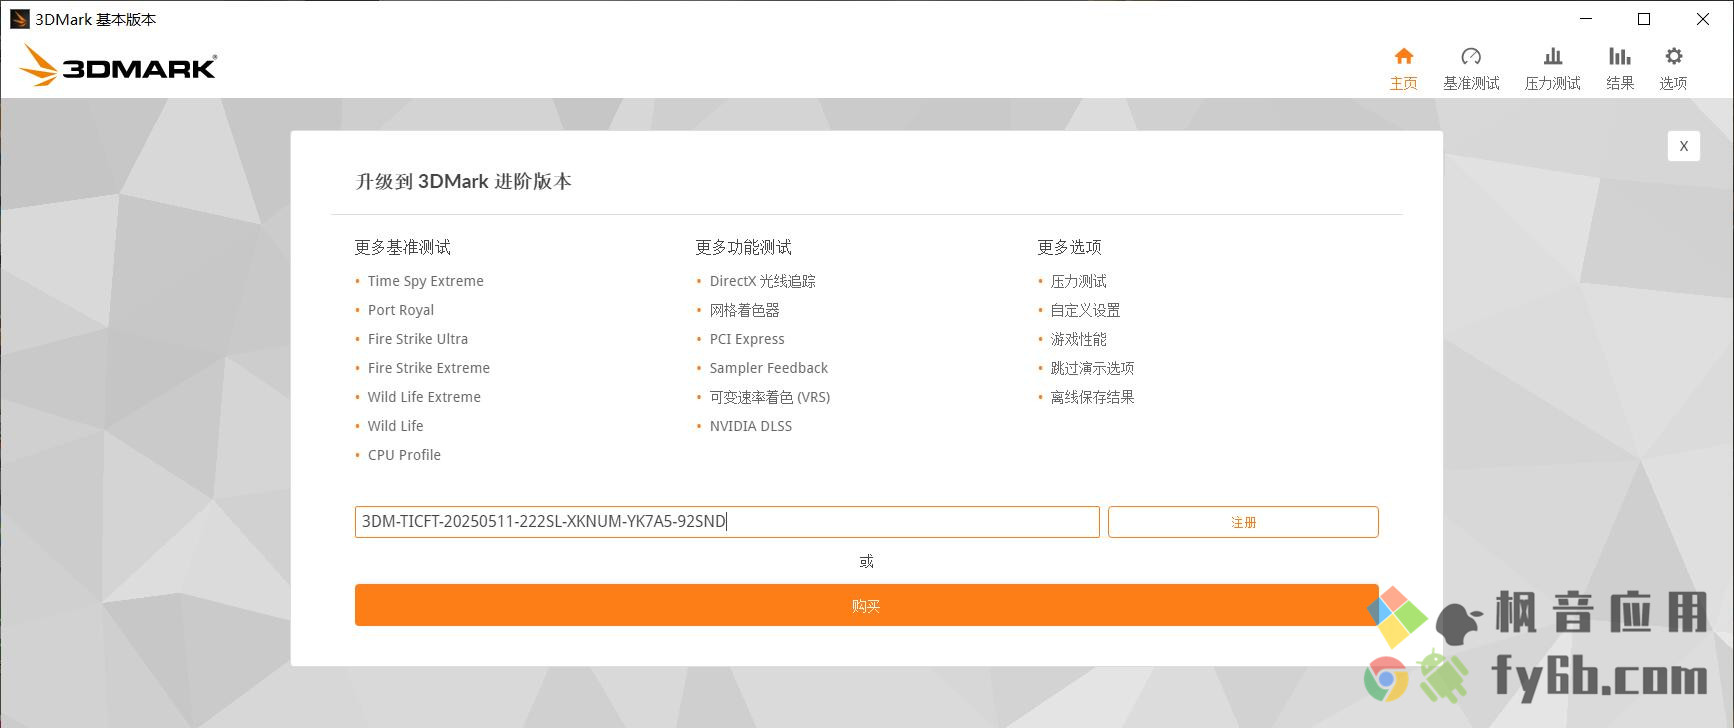
Task: Click the Time Spy Extreme item
Action: coord(425,281)
